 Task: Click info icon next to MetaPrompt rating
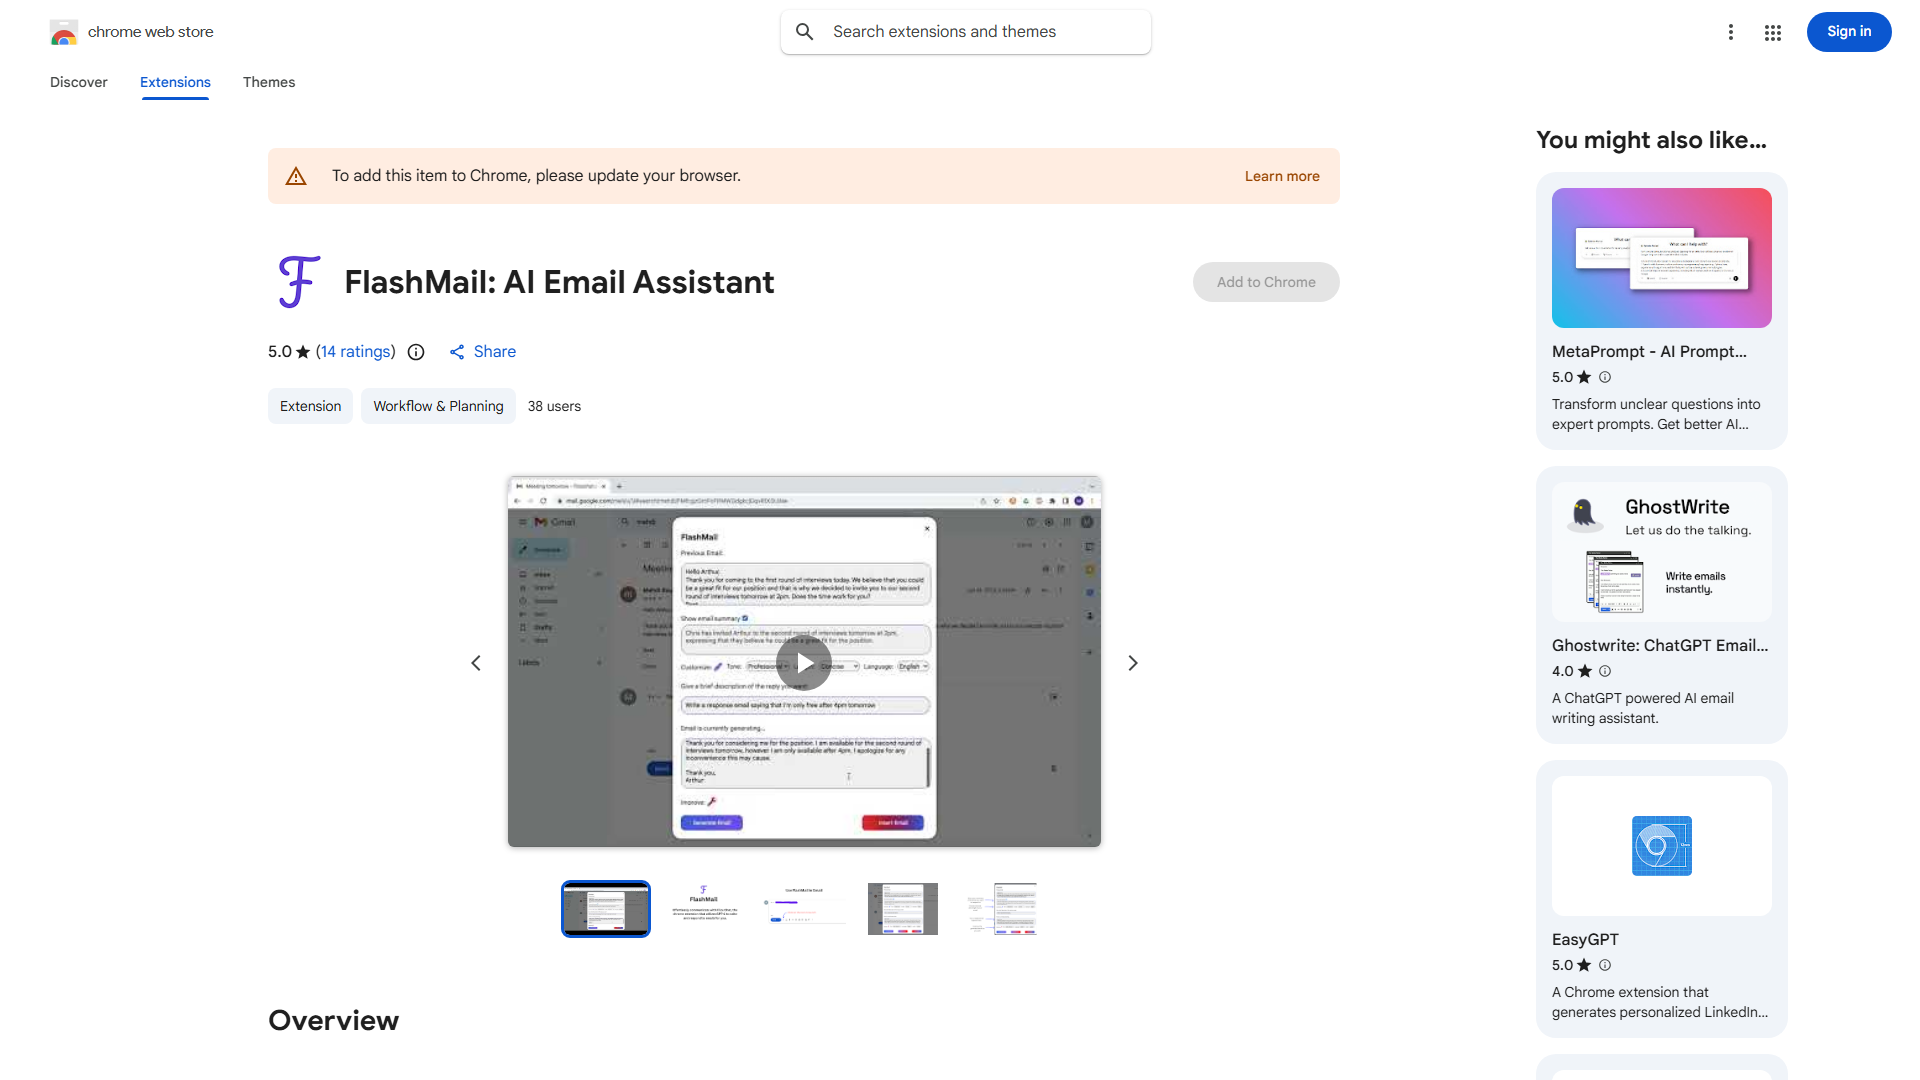(1605, 377)
